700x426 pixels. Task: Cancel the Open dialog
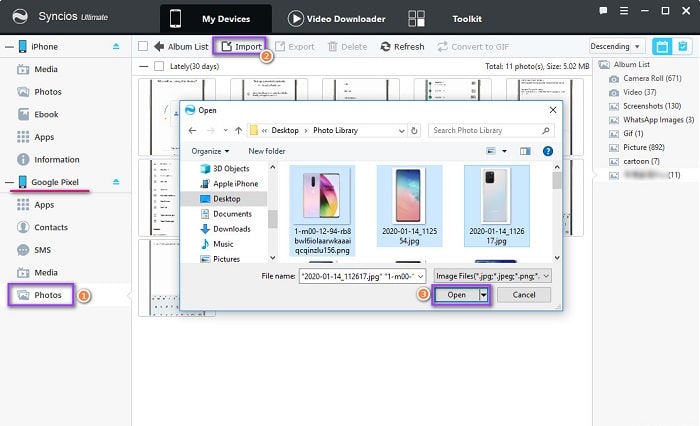point(524,295)
